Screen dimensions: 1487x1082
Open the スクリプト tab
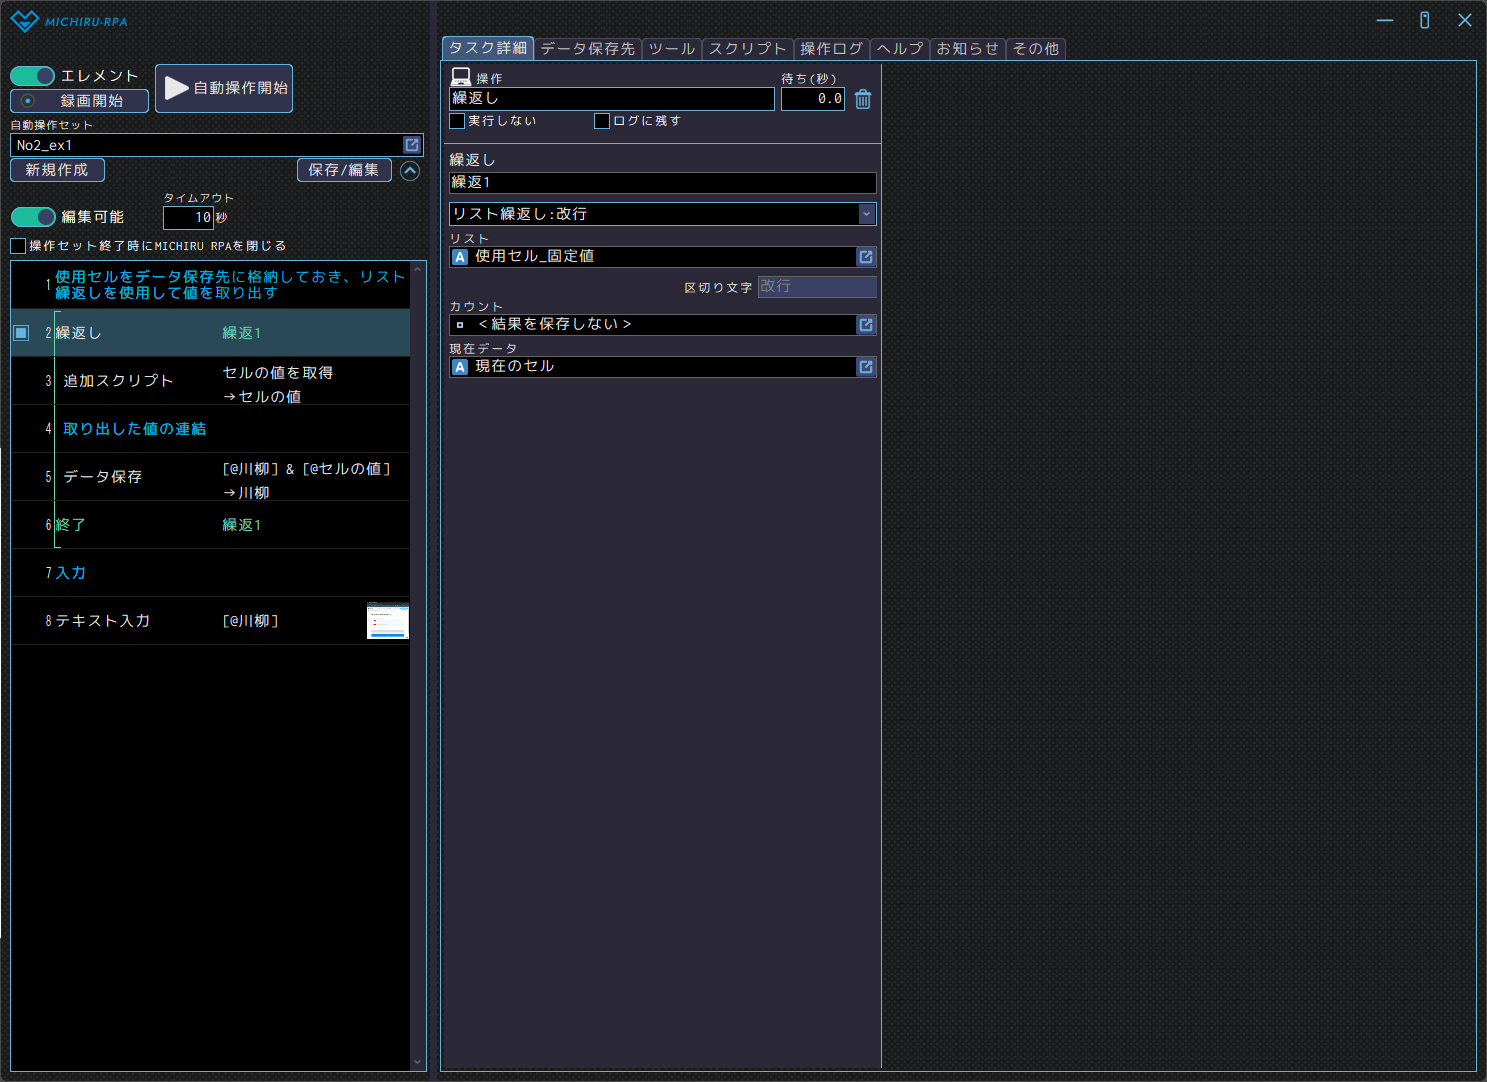[747, 49]
